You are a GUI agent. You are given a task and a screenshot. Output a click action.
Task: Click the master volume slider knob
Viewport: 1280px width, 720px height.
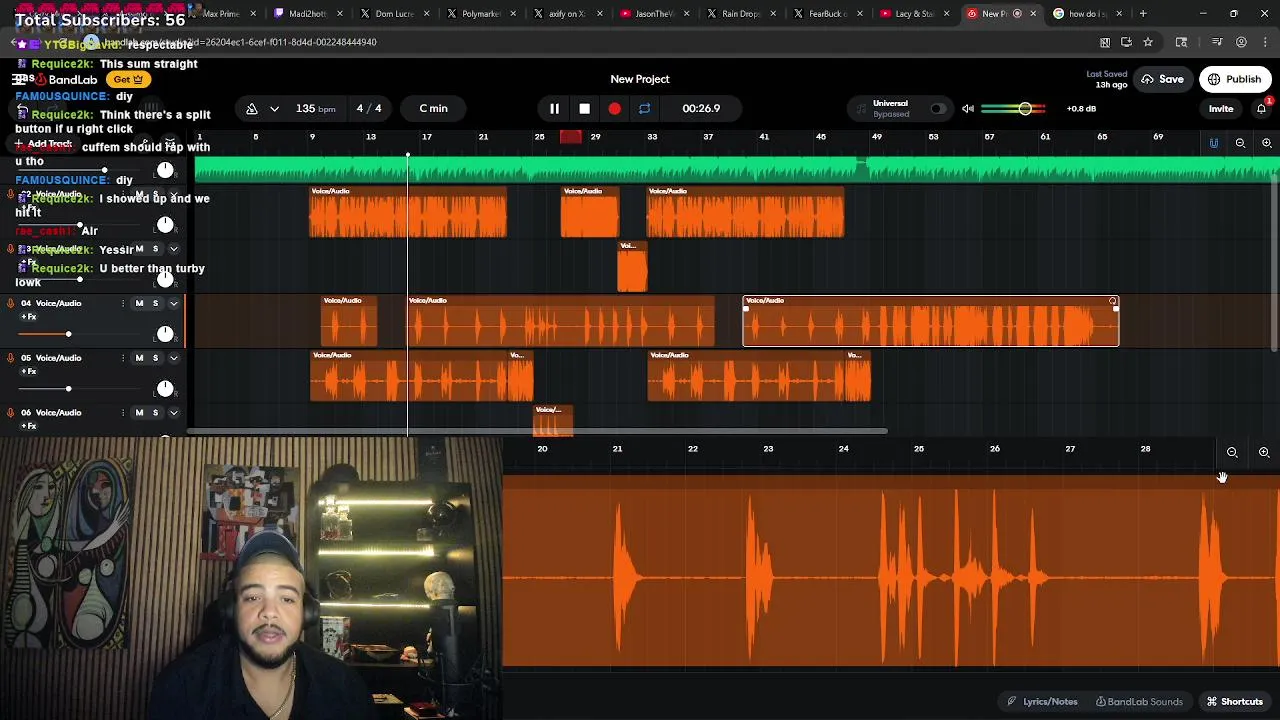coord(1025,108)
